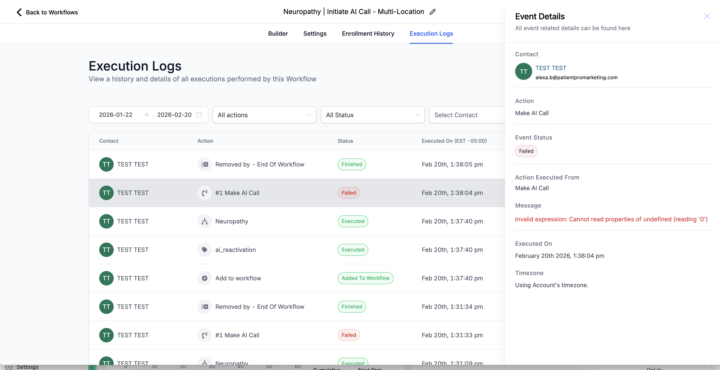Close the Event Details panel
This screenshot has height=370, width=720.
(x=707, y=17)
